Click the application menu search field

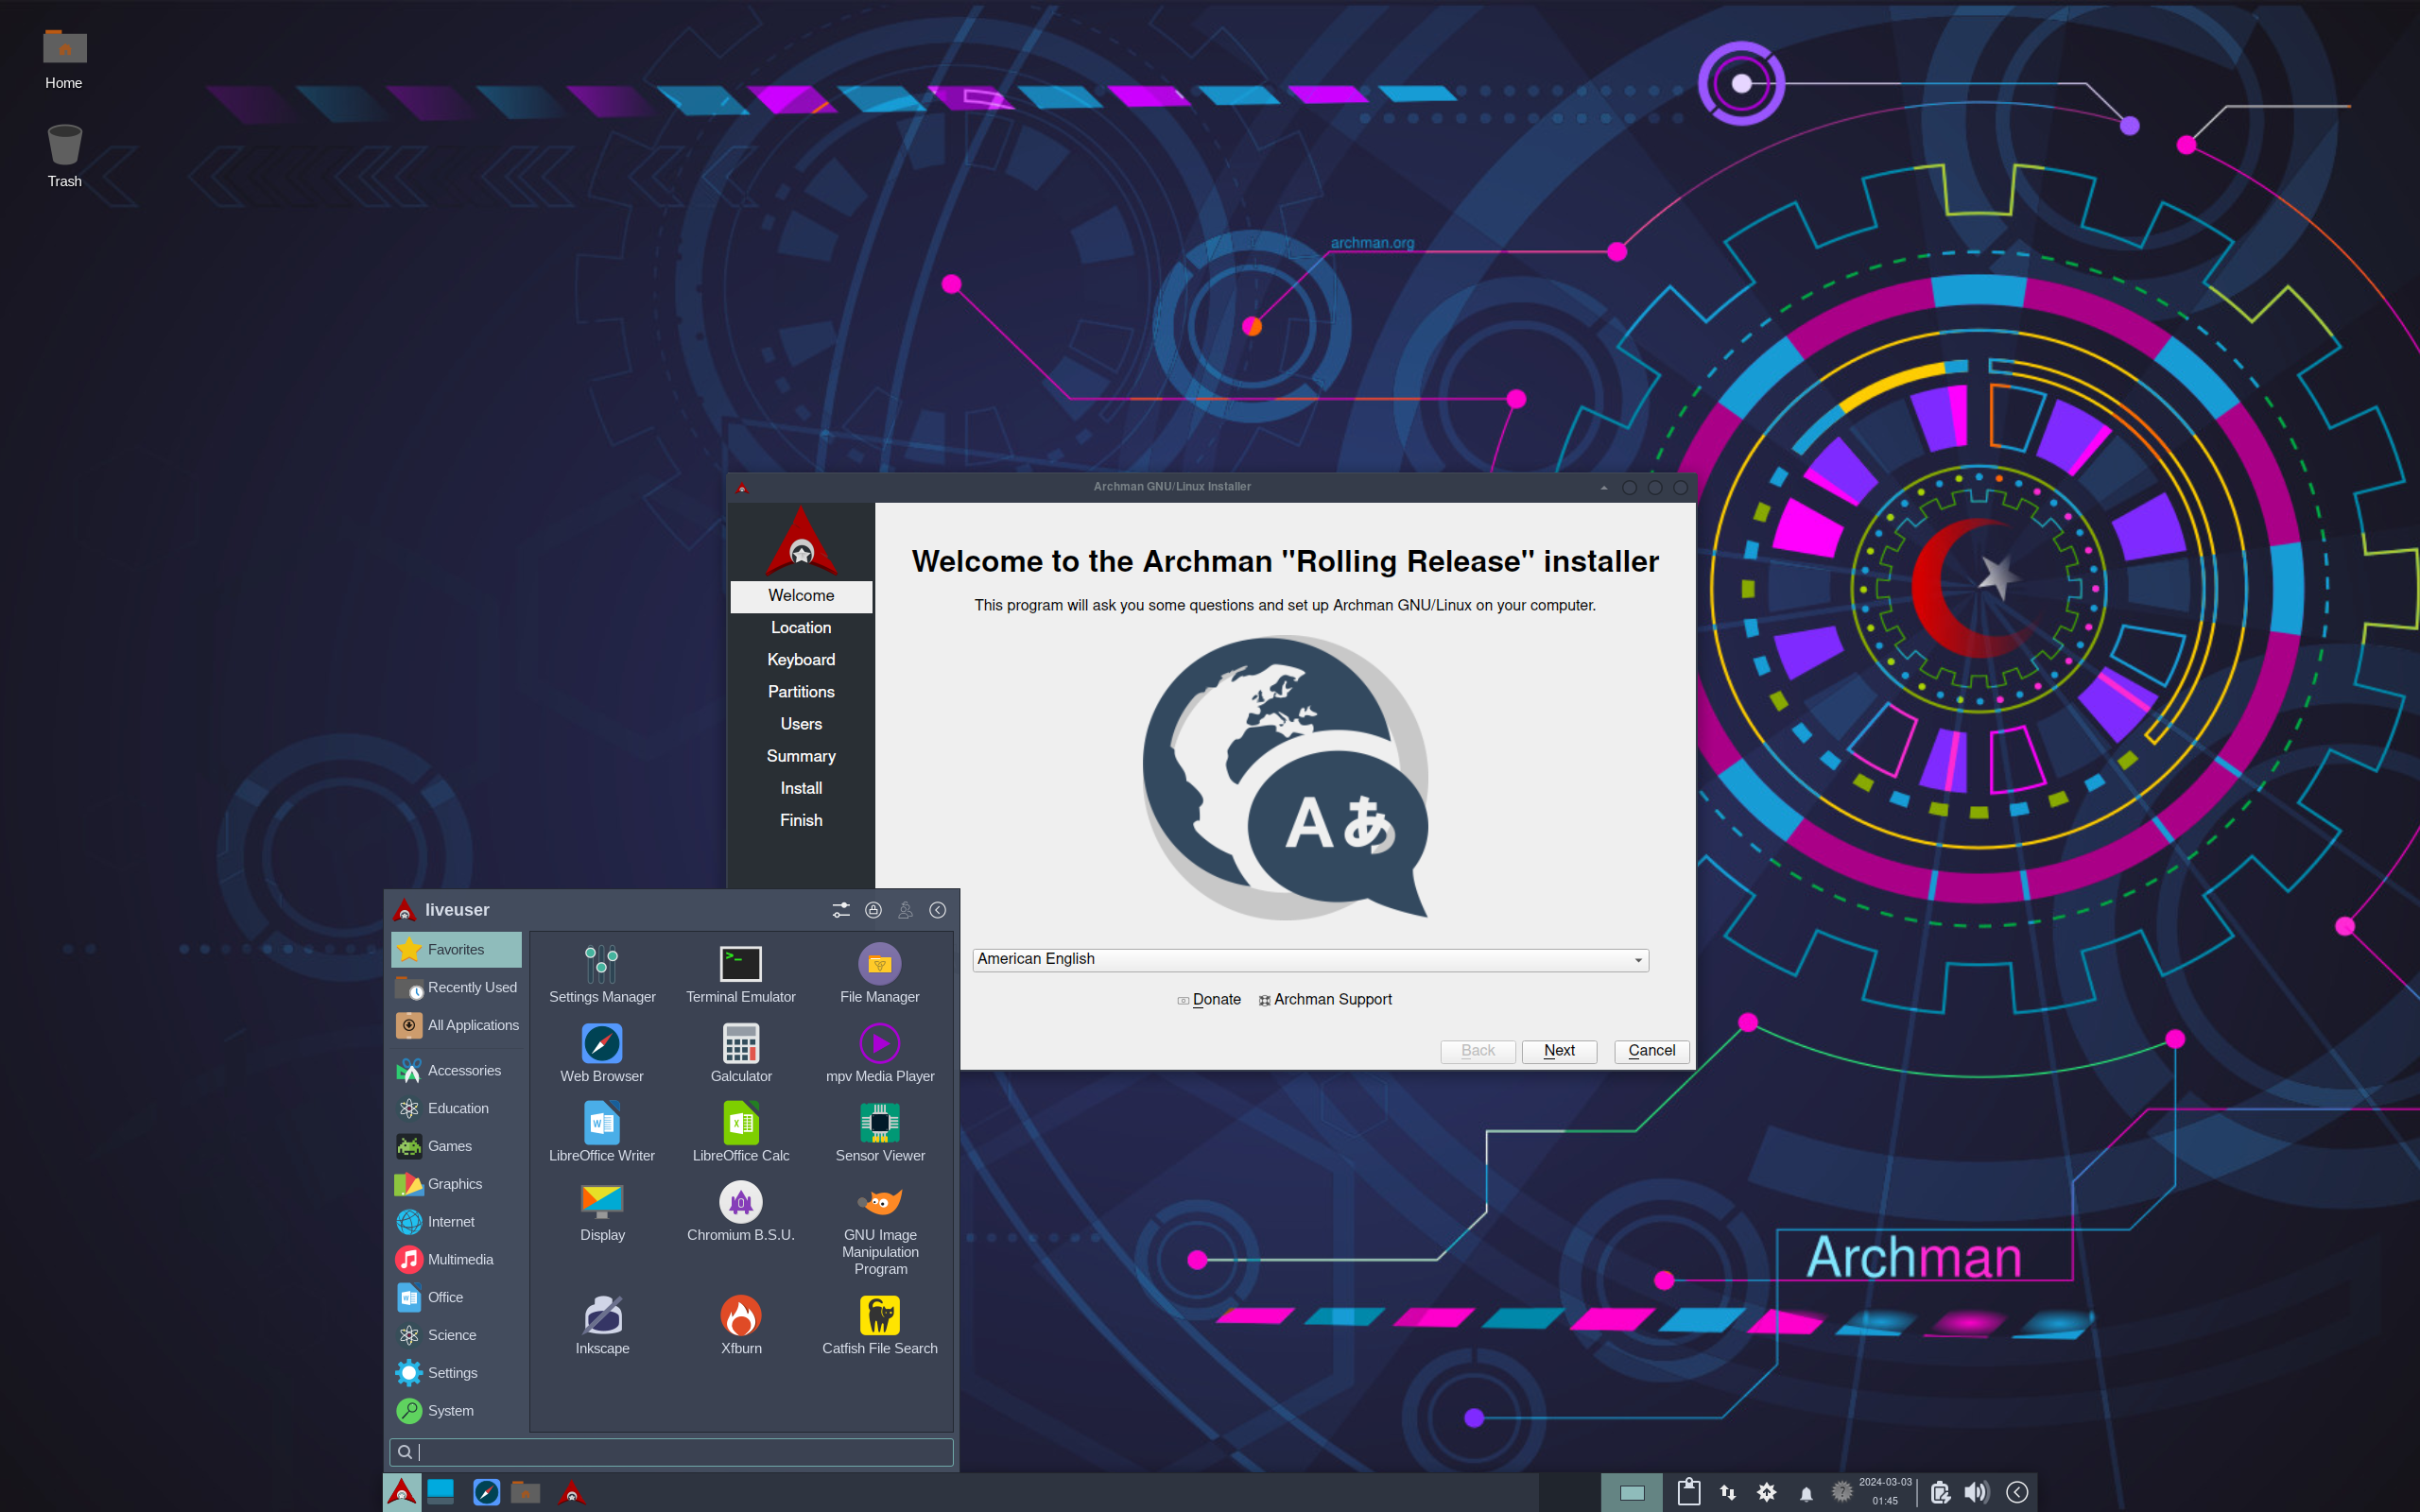pos(671,1452)
